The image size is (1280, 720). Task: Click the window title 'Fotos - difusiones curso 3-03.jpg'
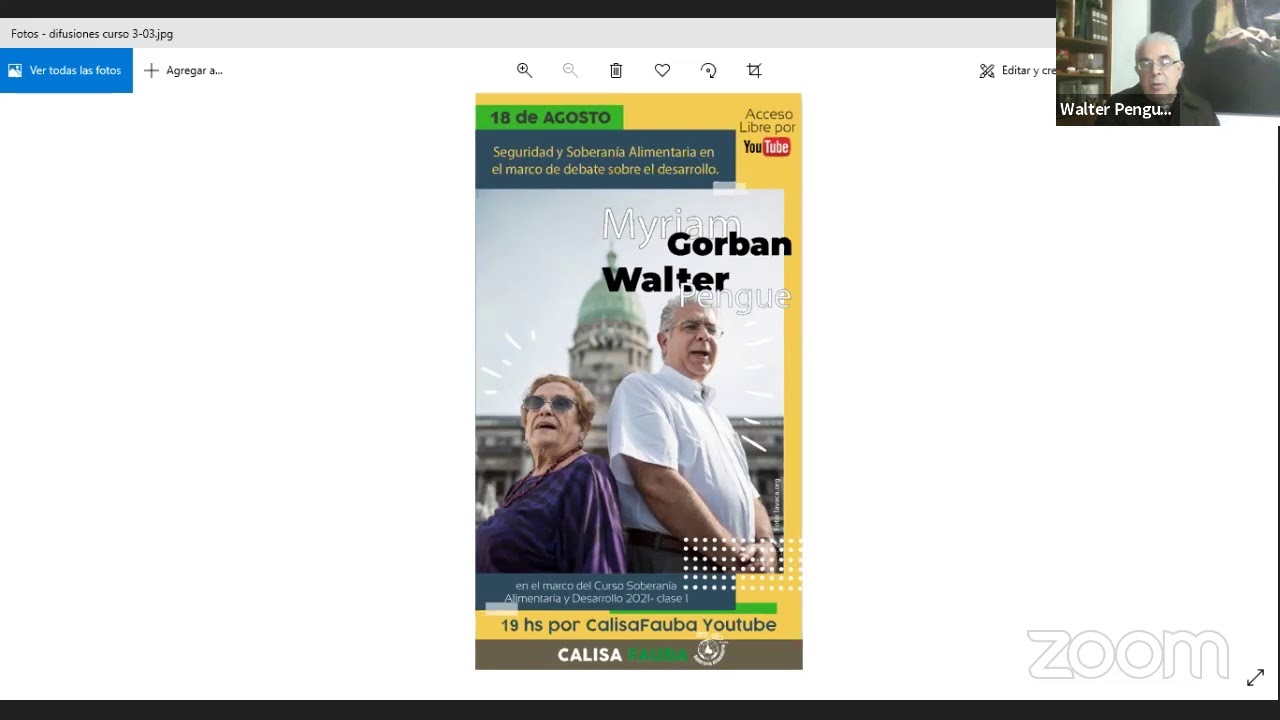point(92,33)
